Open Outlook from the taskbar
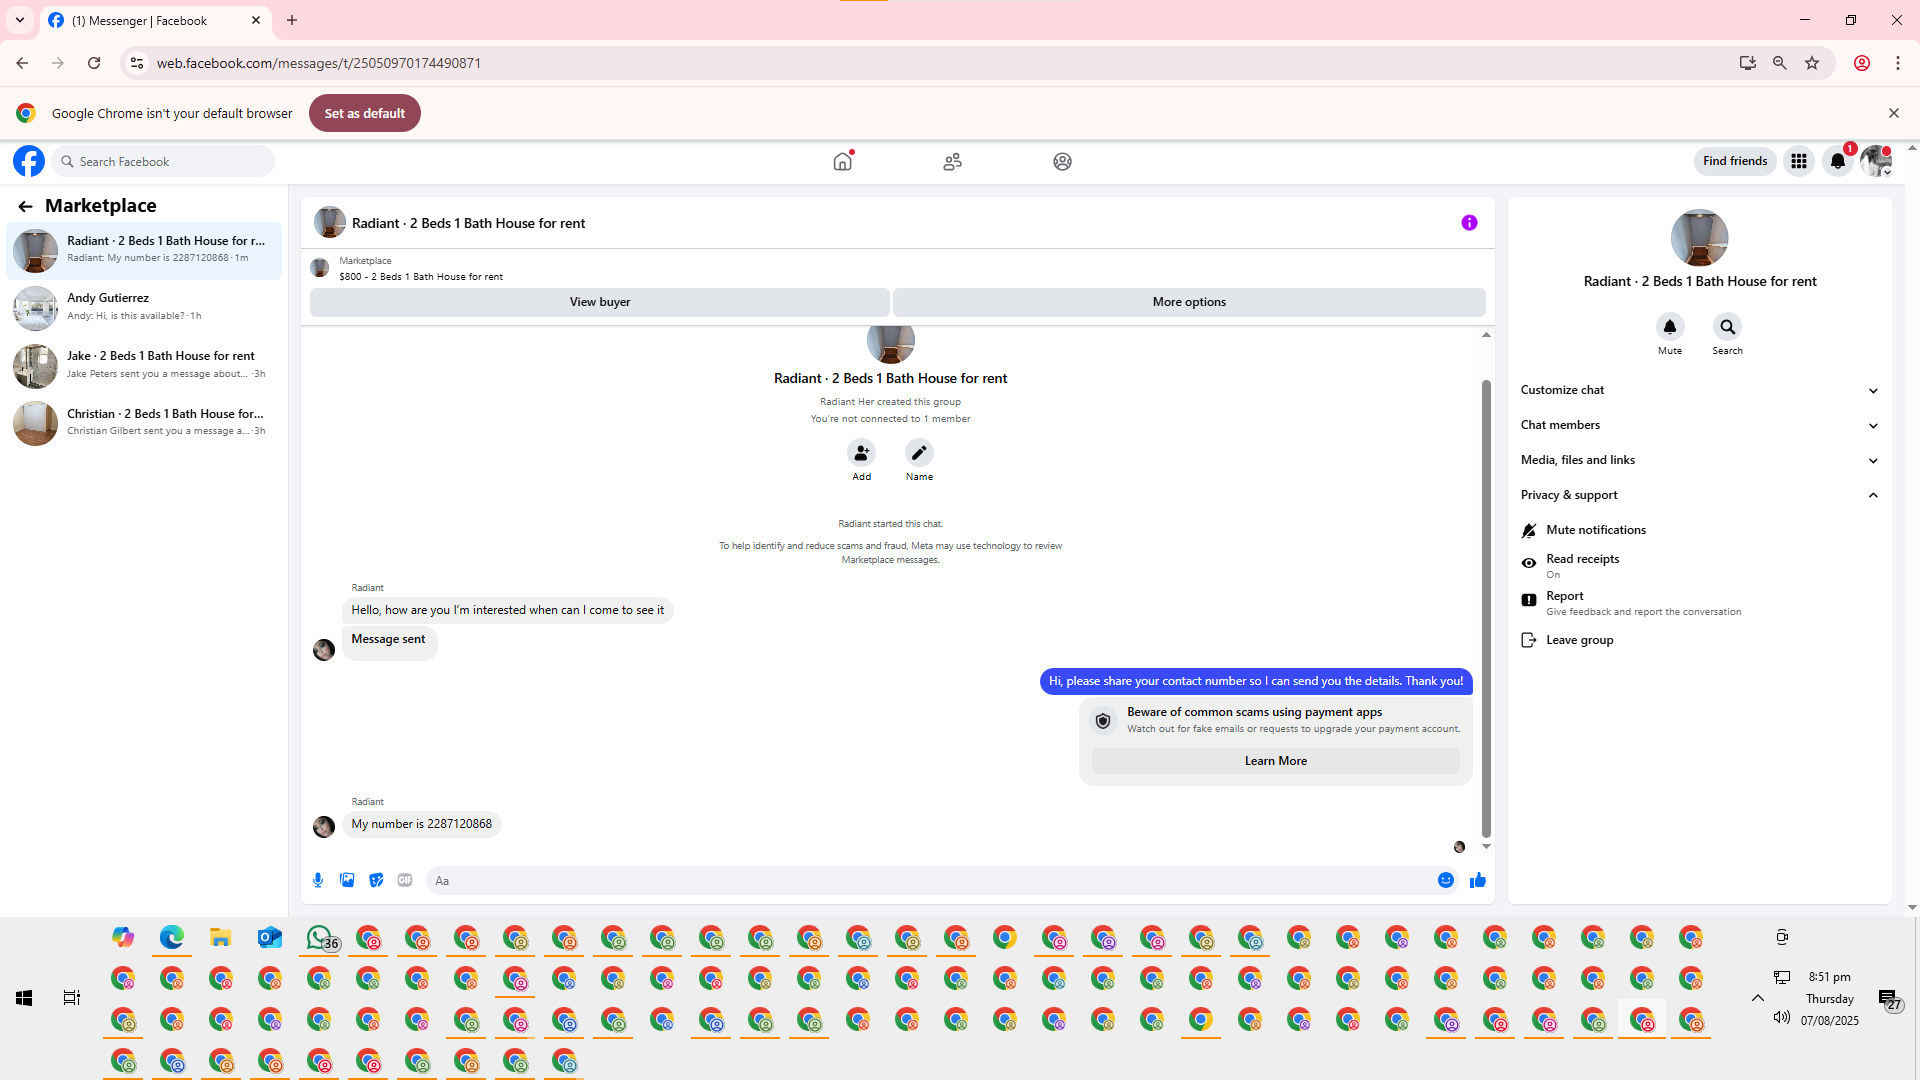This screenshot has width=1920, height=1080. point(270,938)
